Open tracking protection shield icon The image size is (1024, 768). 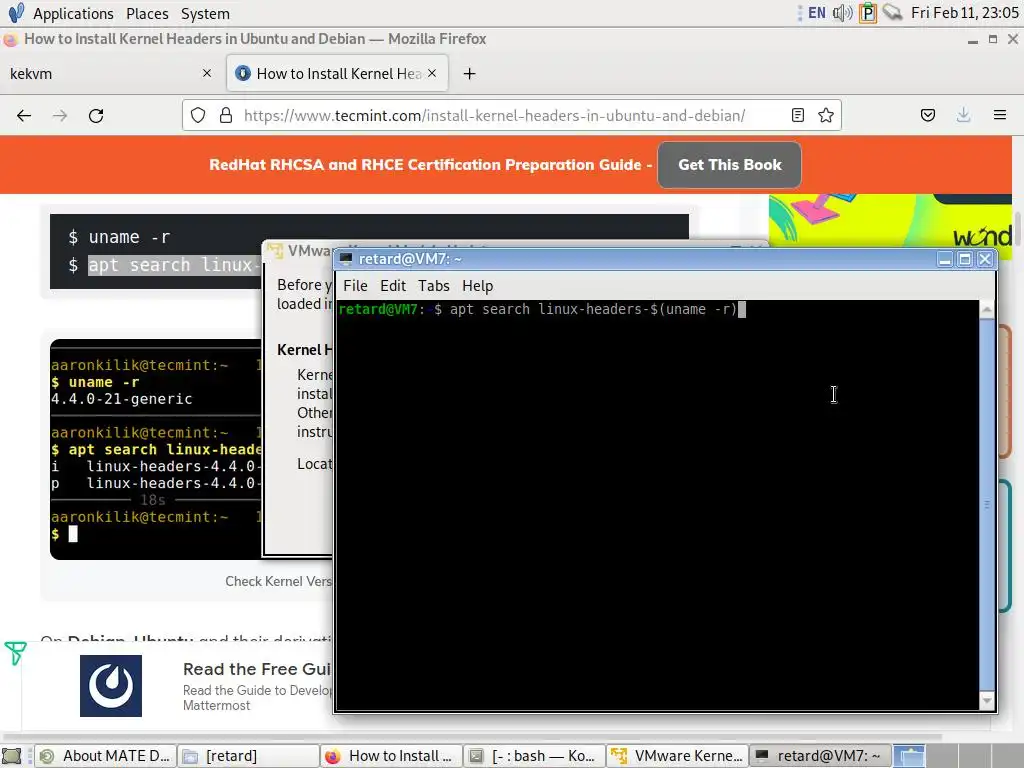click(x=198, y=116)
